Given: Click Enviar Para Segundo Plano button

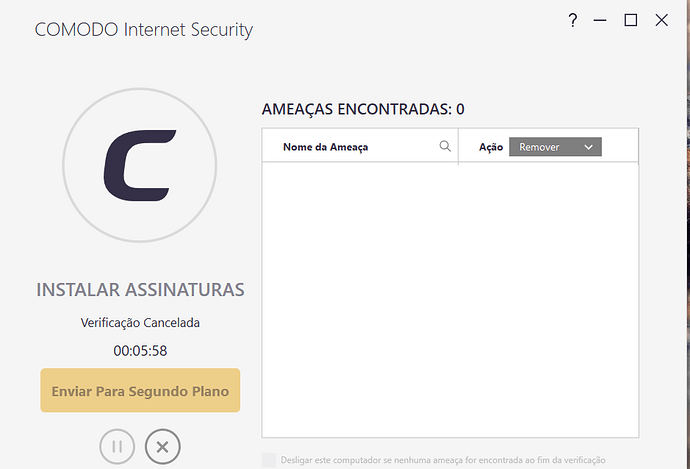Looking at the screenshot, I should tap(140, 390).
